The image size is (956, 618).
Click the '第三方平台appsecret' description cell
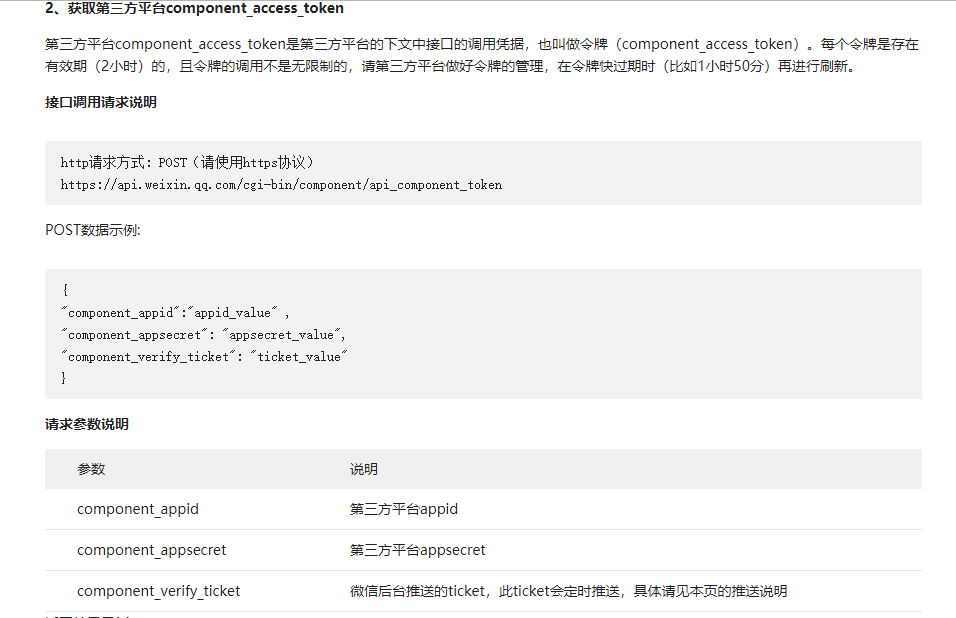417,550
